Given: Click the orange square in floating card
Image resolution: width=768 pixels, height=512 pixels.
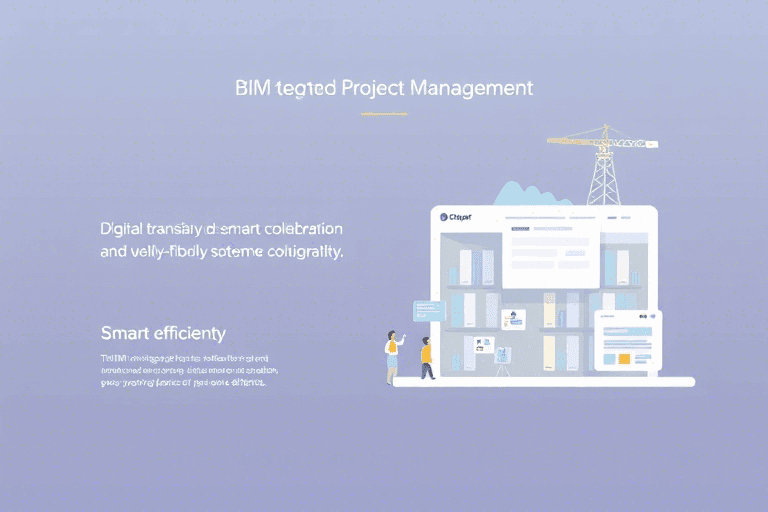Looking at the screenshot, I should pyautogui.click(x=623, y=357).
